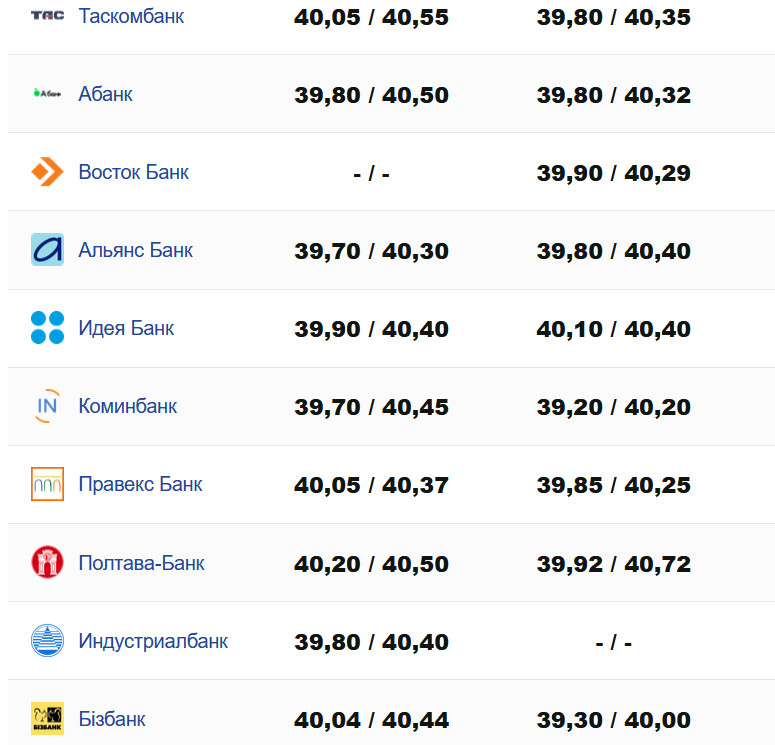Image resolution: width=775 pixels, height=745 pixels.
Task: Click the four-dot Идея Банк logo
Action: click(x=47, y=328)
